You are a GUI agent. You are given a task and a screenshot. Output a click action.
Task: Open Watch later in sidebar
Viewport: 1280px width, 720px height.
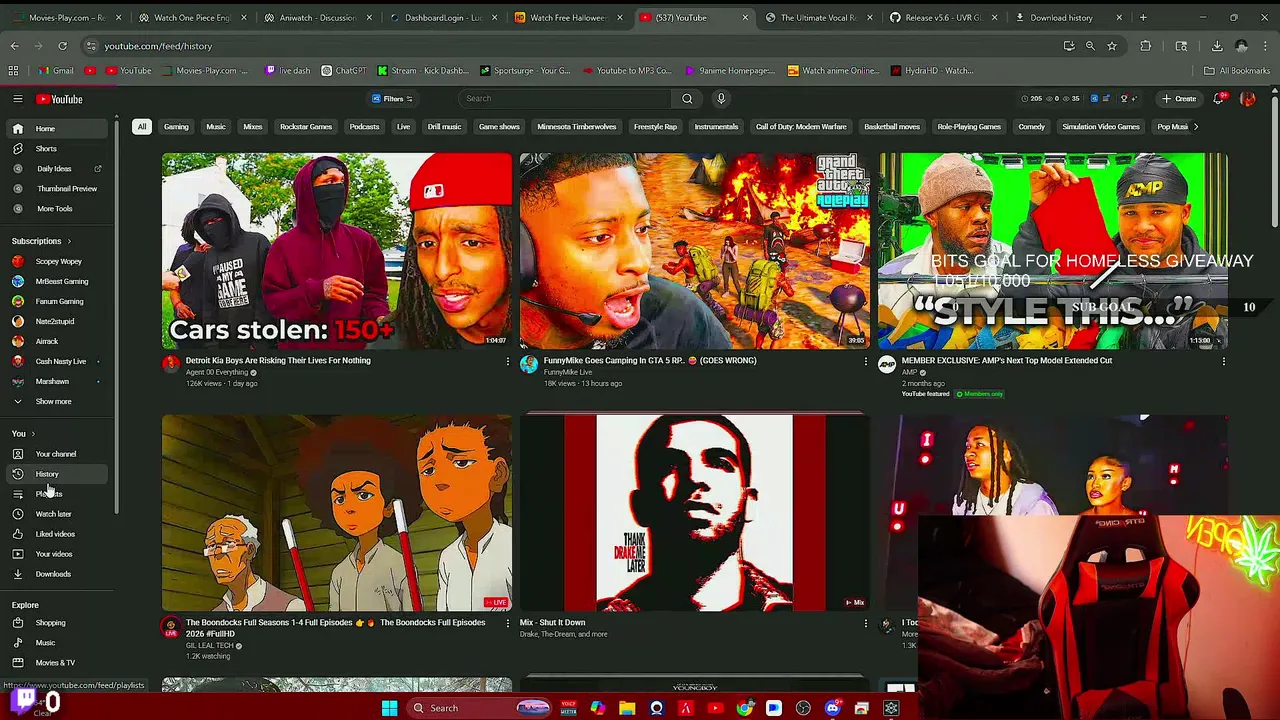(x=53, y=514)
